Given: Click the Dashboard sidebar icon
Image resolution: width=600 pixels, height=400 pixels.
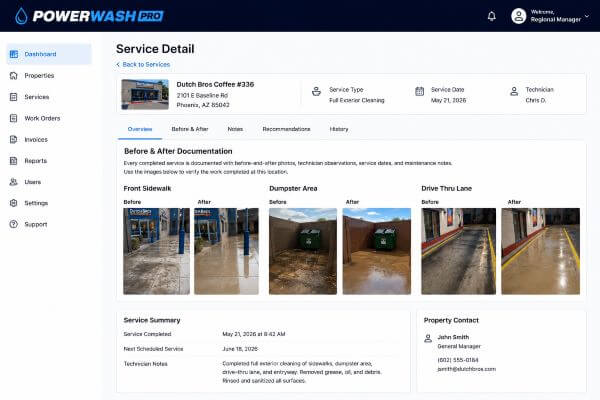Looking at the screenshot, I should tap(14, 54).
